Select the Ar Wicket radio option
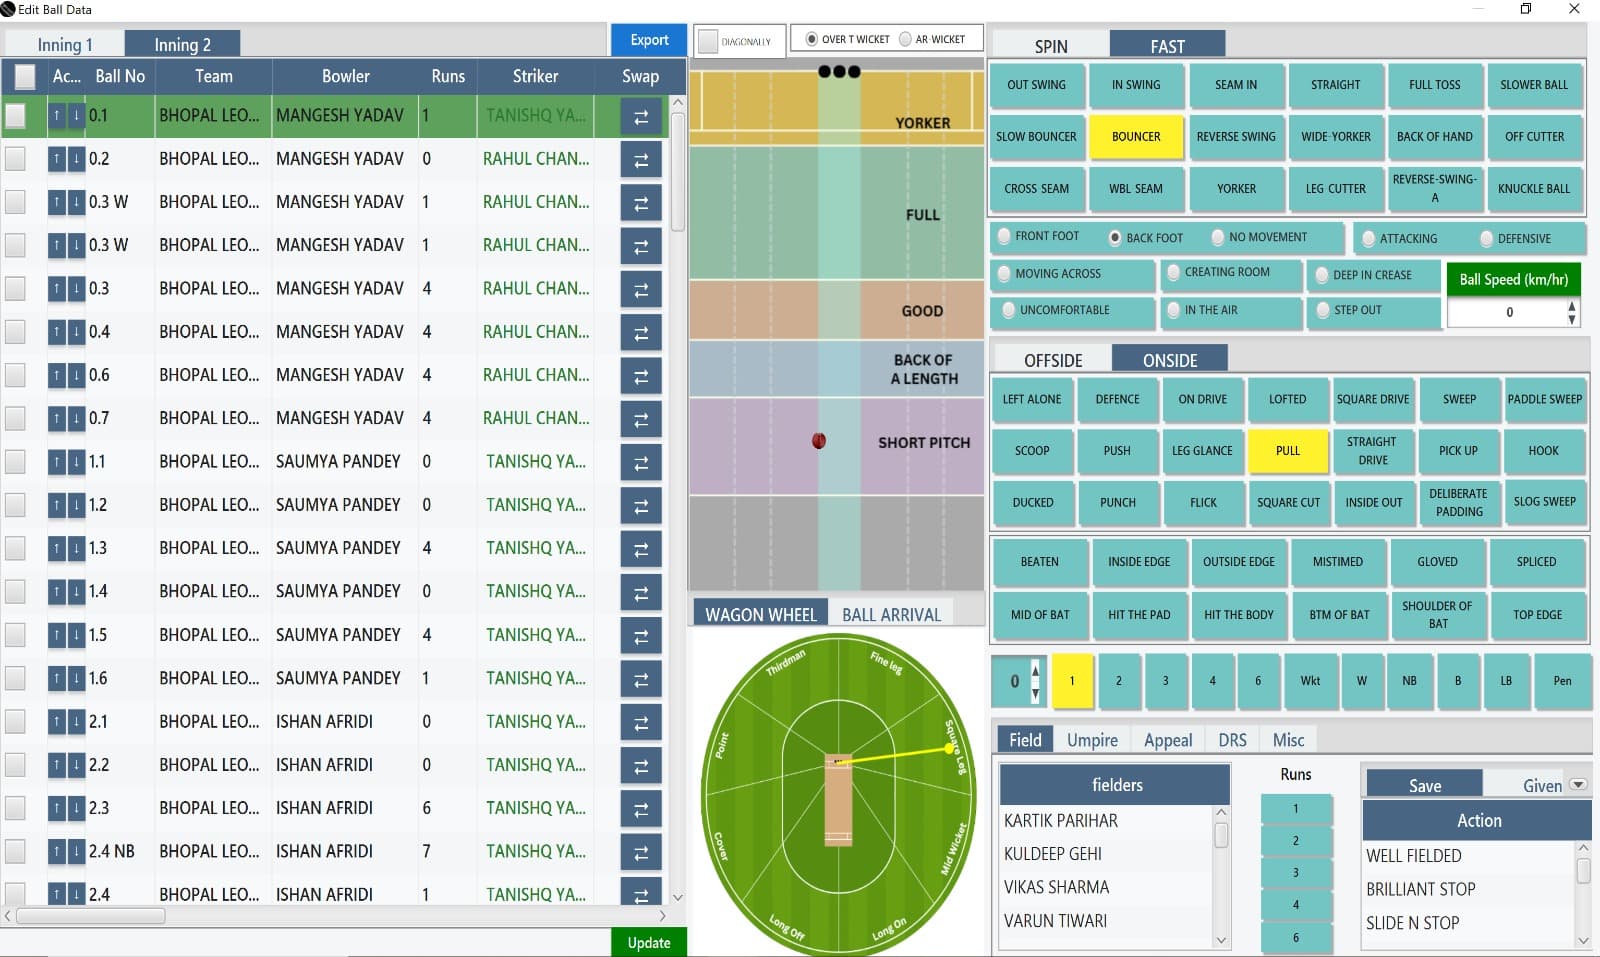This screenshot has width=1600, height=957. click(x=905, y=39)
